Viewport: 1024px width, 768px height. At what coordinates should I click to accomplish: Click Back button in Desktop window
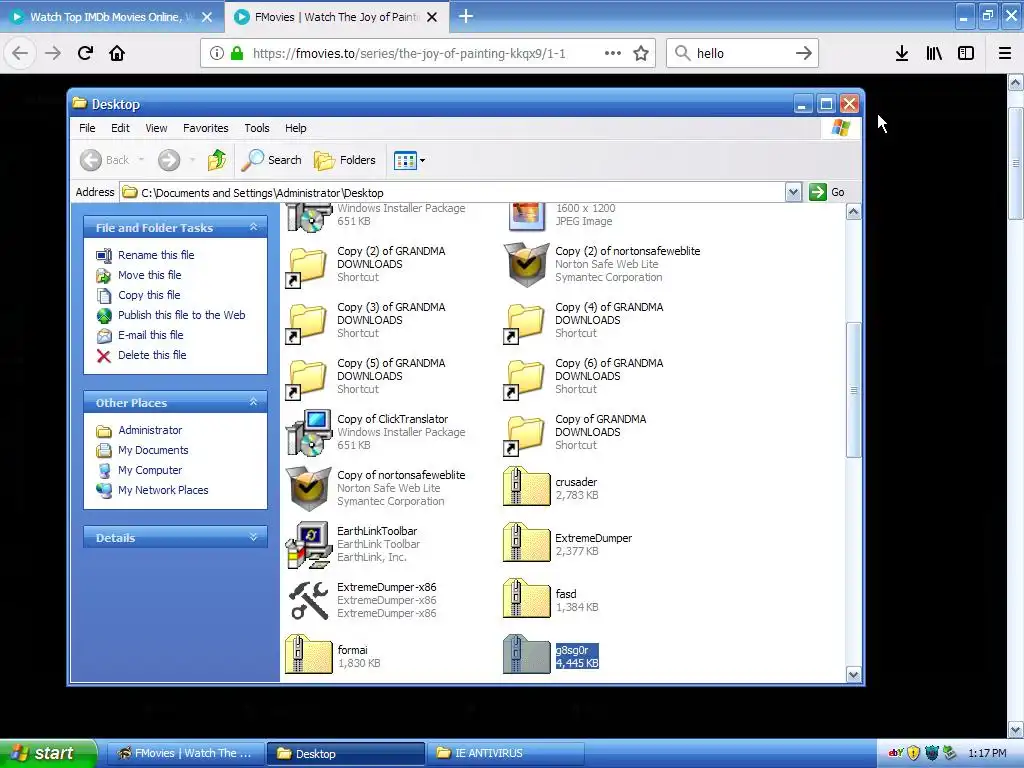point(104,159)
